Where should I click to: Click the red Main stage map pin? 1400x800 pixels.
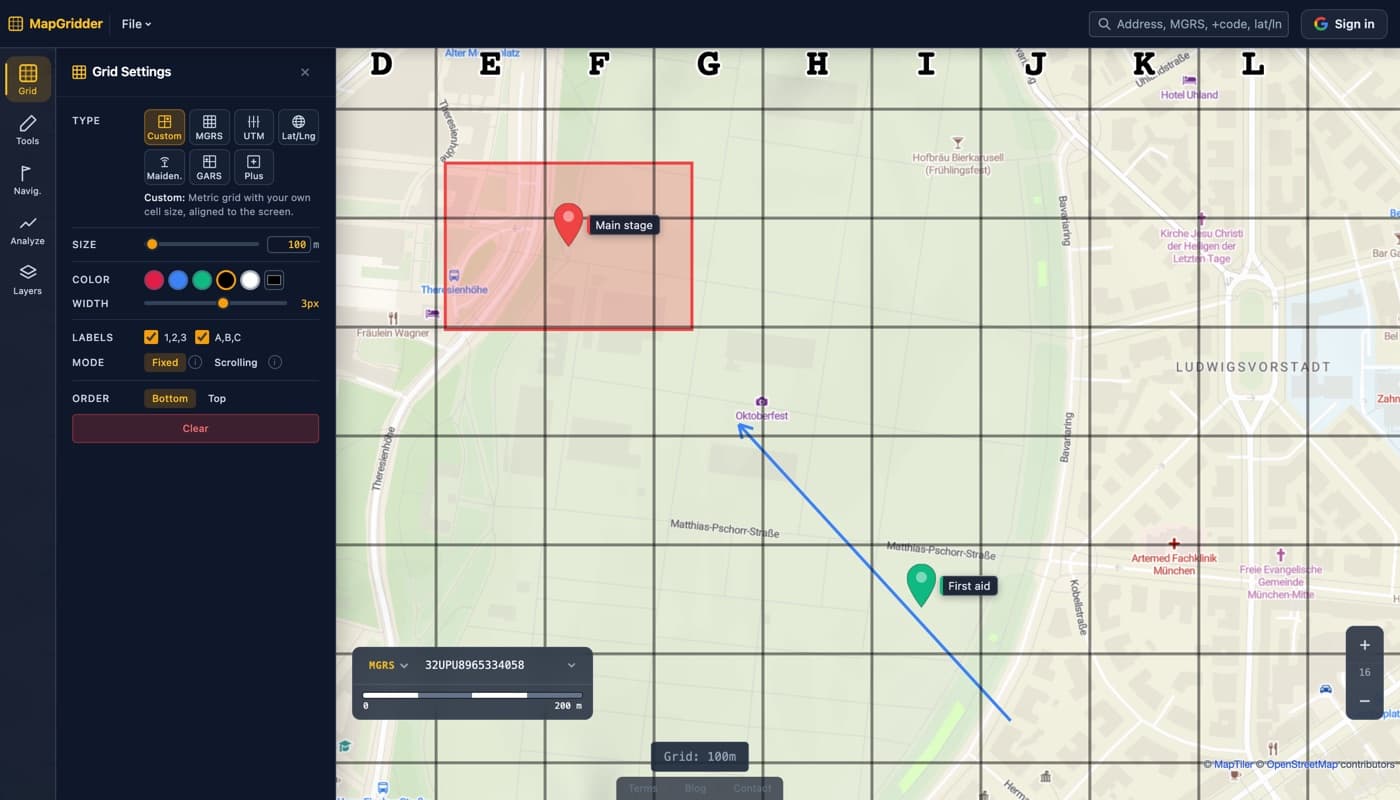tap(568, 224)
